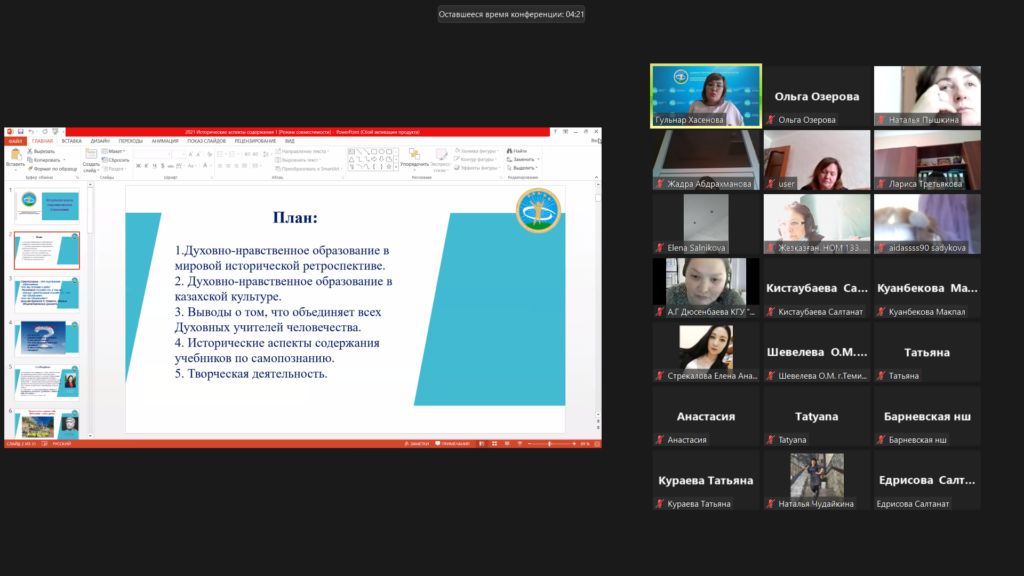The height and width of the screenshot is (576, 1024).
Task: Click Select (Выделить) in editing group
Action: coord(522,168)
